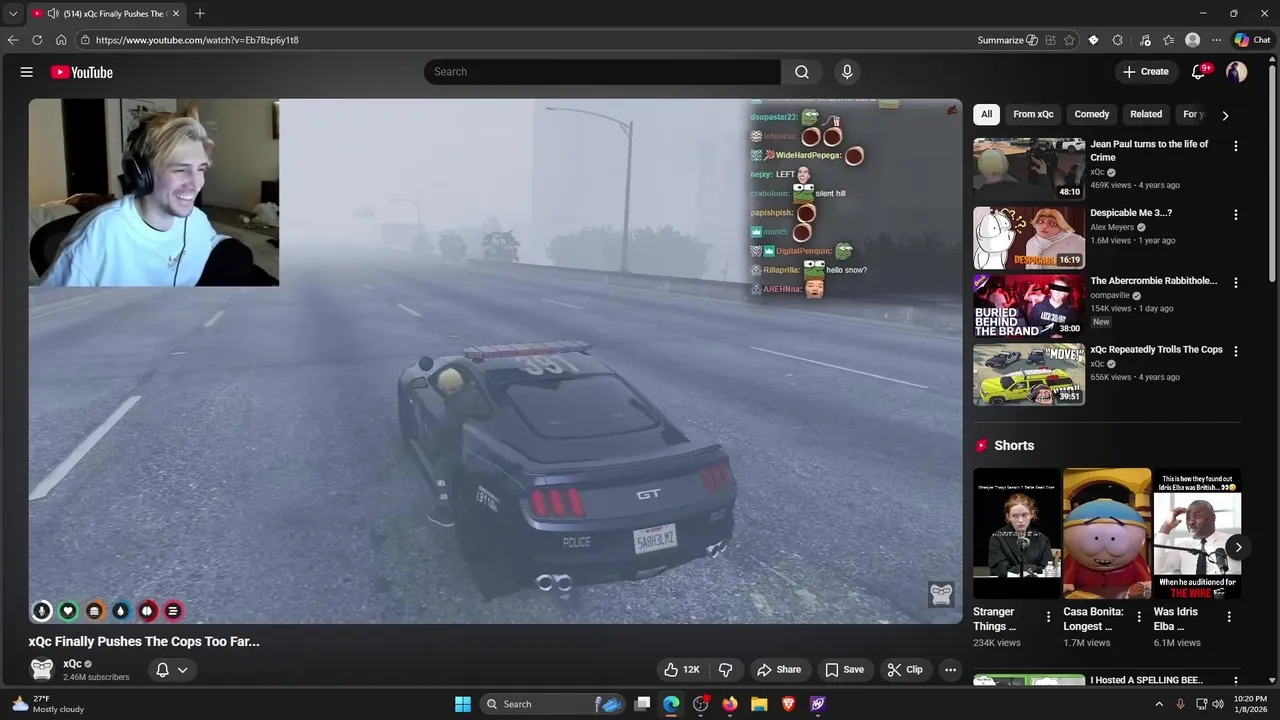Select the From xQc filter chip
This screenshot has height=720, width=1280.
coord(1033,114)
